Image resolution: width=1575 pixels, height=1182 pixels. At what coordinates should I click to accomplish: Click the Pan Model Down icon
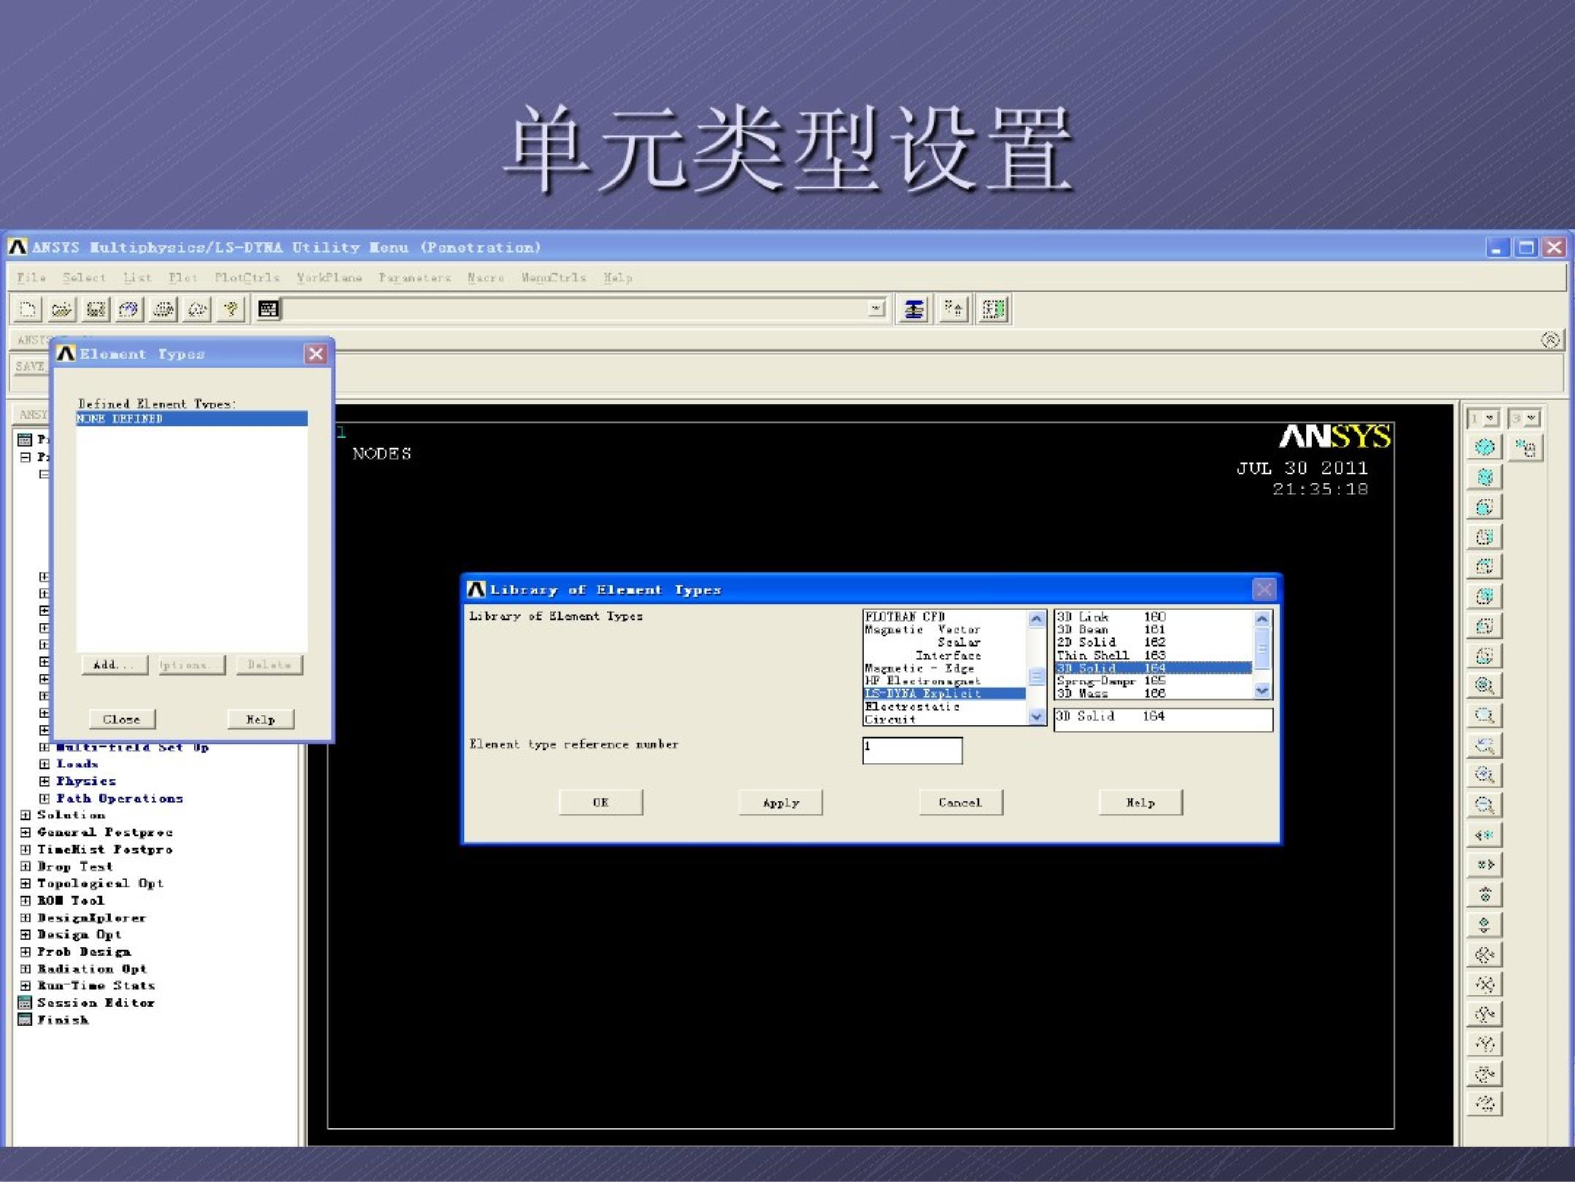[x=1485, y=924]
